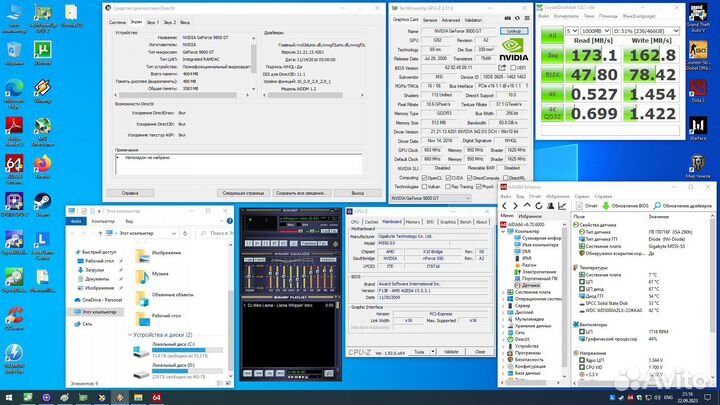Toggle the Winamp equalizer ON button

[x=248, y=260]
